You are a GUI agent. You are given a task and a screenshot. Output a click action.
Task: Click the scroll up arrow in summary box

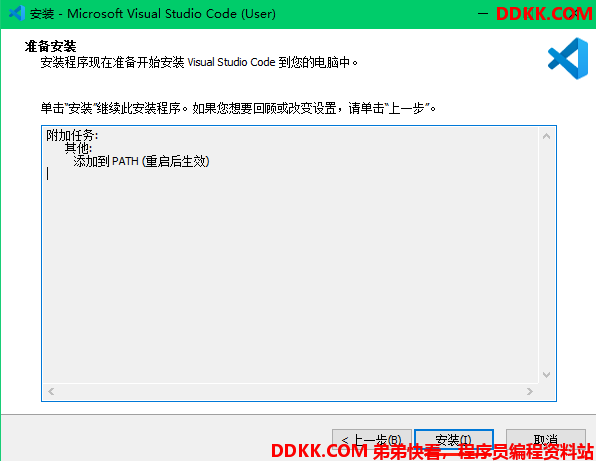[546, 136]
